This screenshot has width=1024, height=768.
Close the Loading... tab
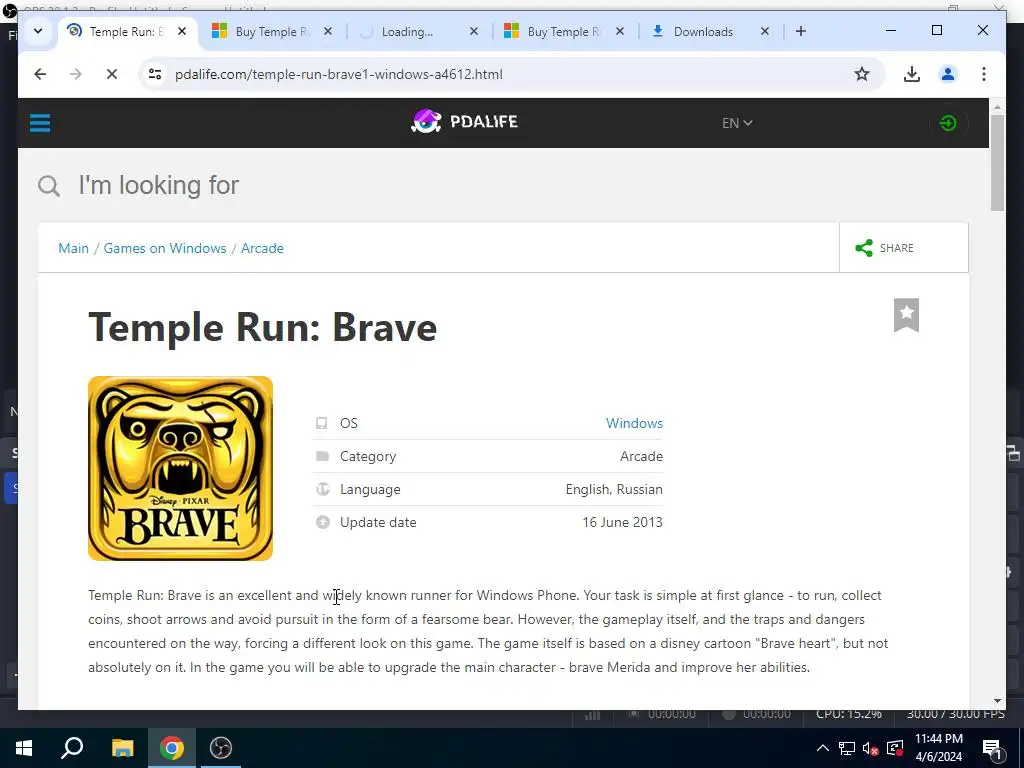[474, 31]
